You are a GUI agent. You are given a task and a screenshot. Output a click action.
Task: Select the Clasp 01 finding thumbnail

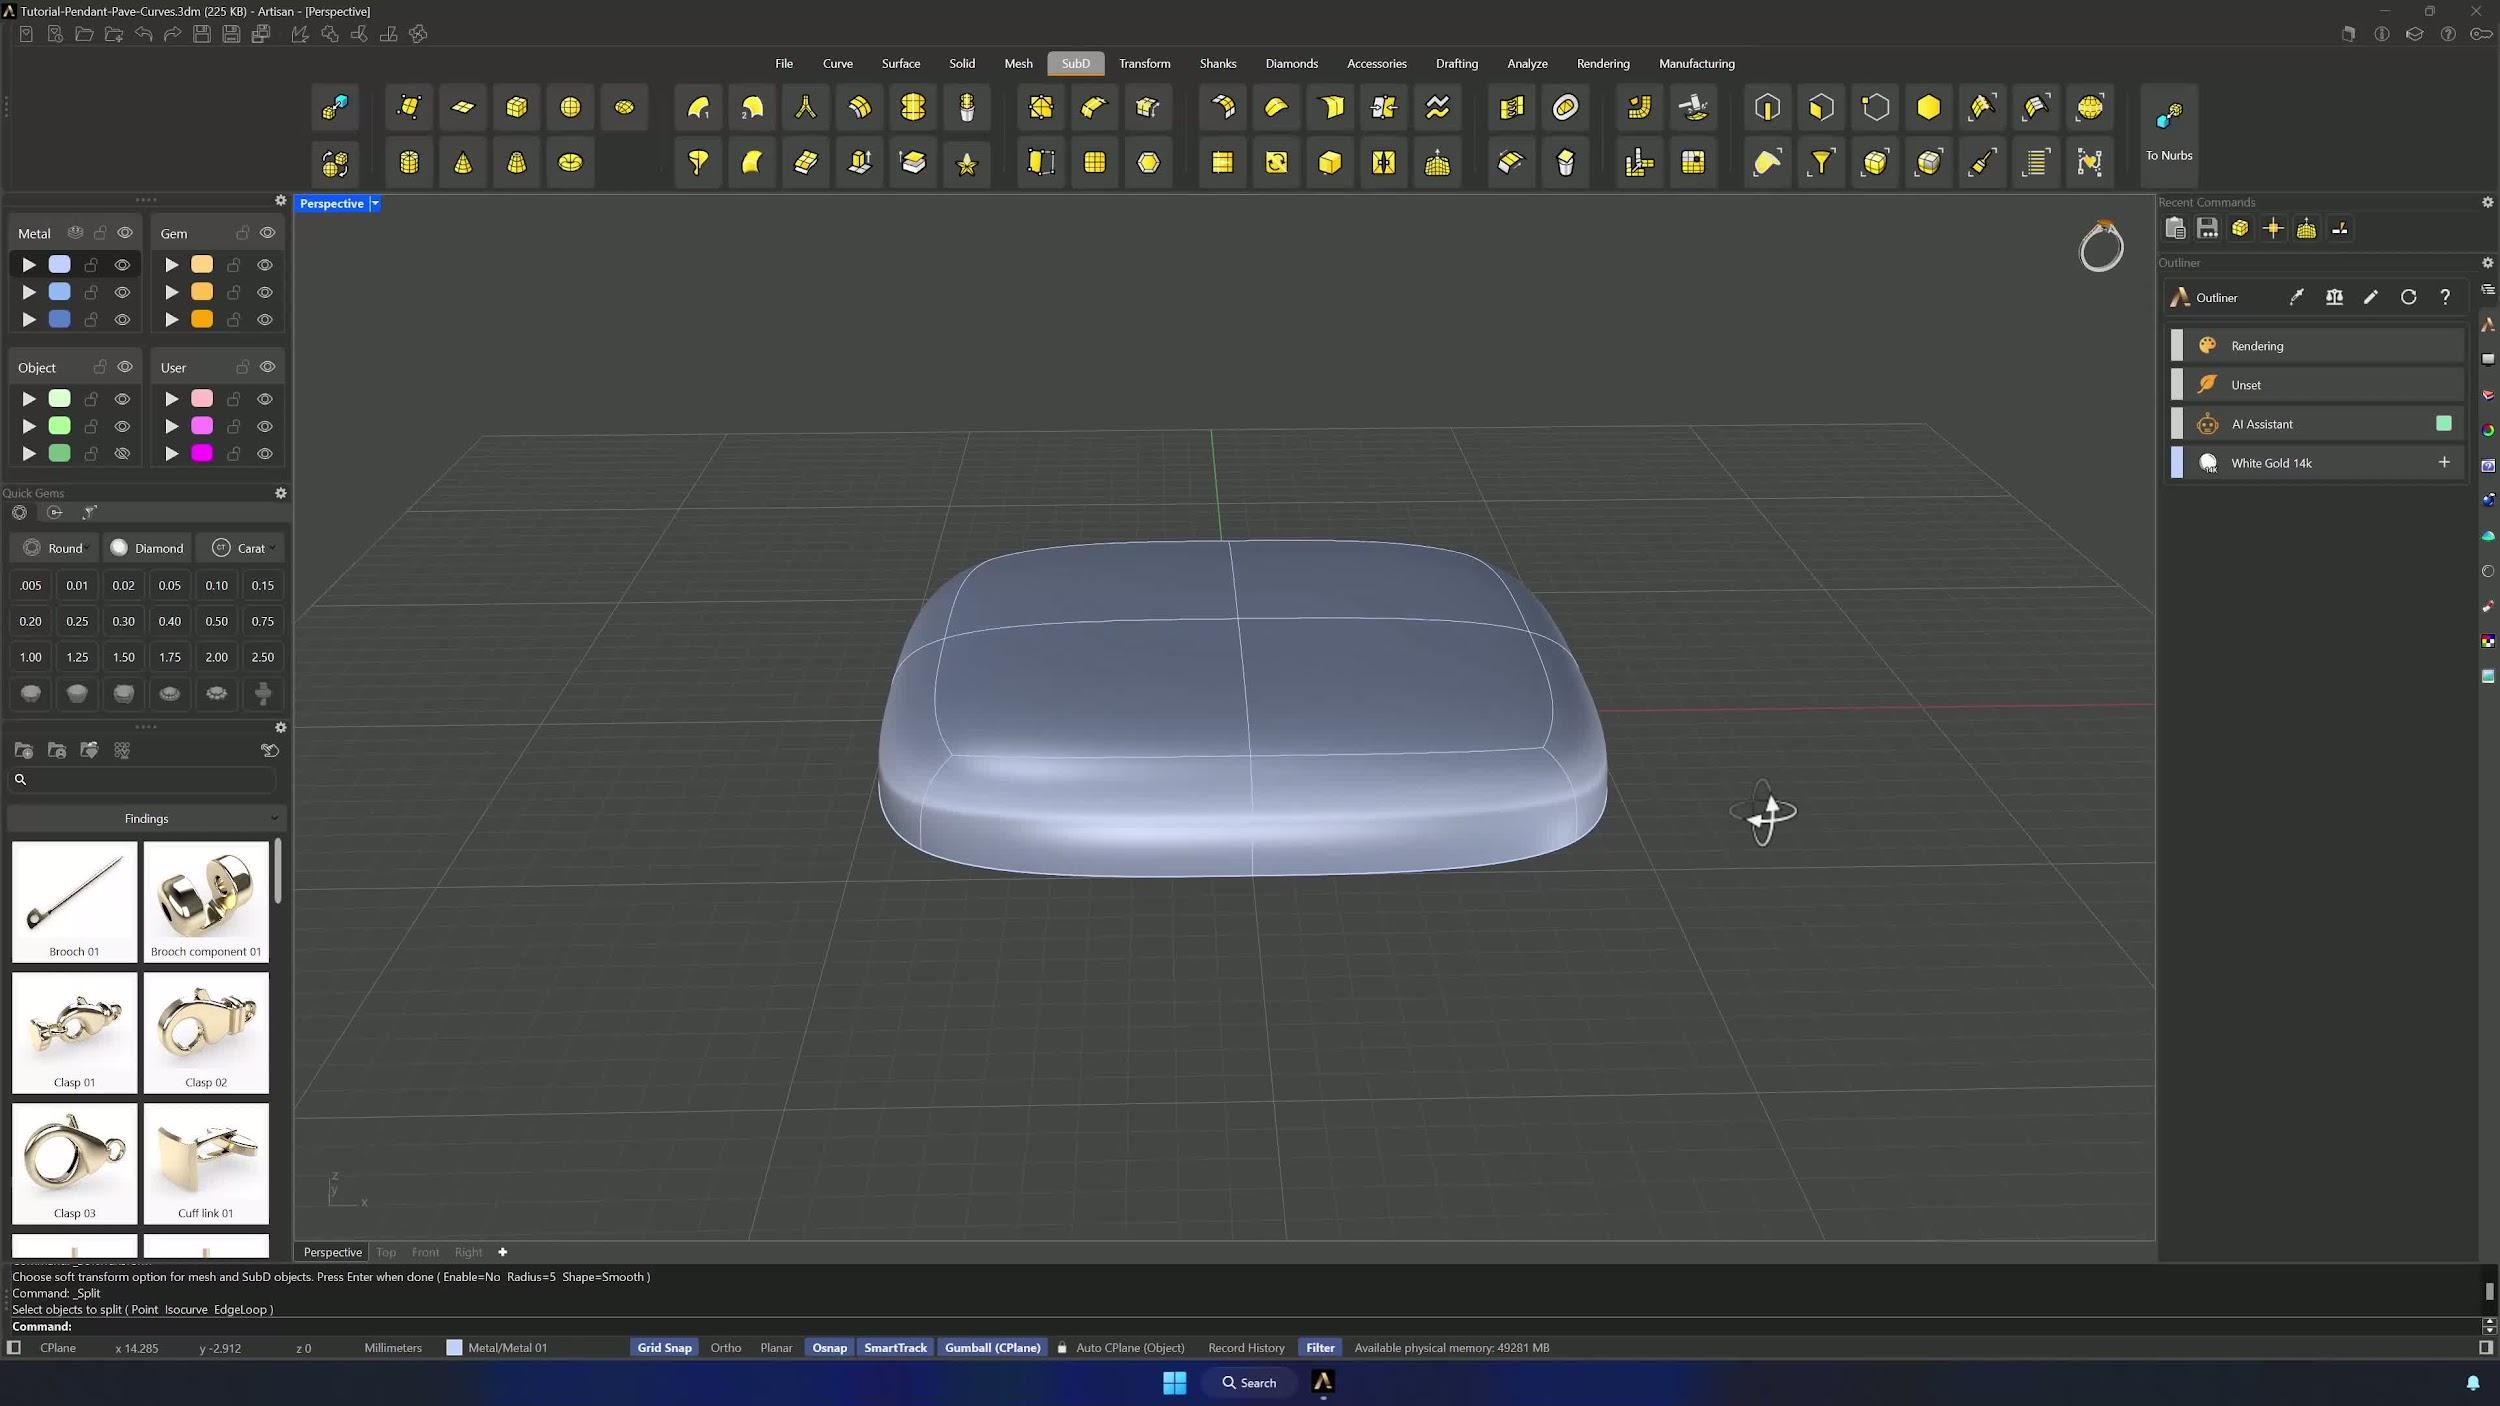point(75,1033)
